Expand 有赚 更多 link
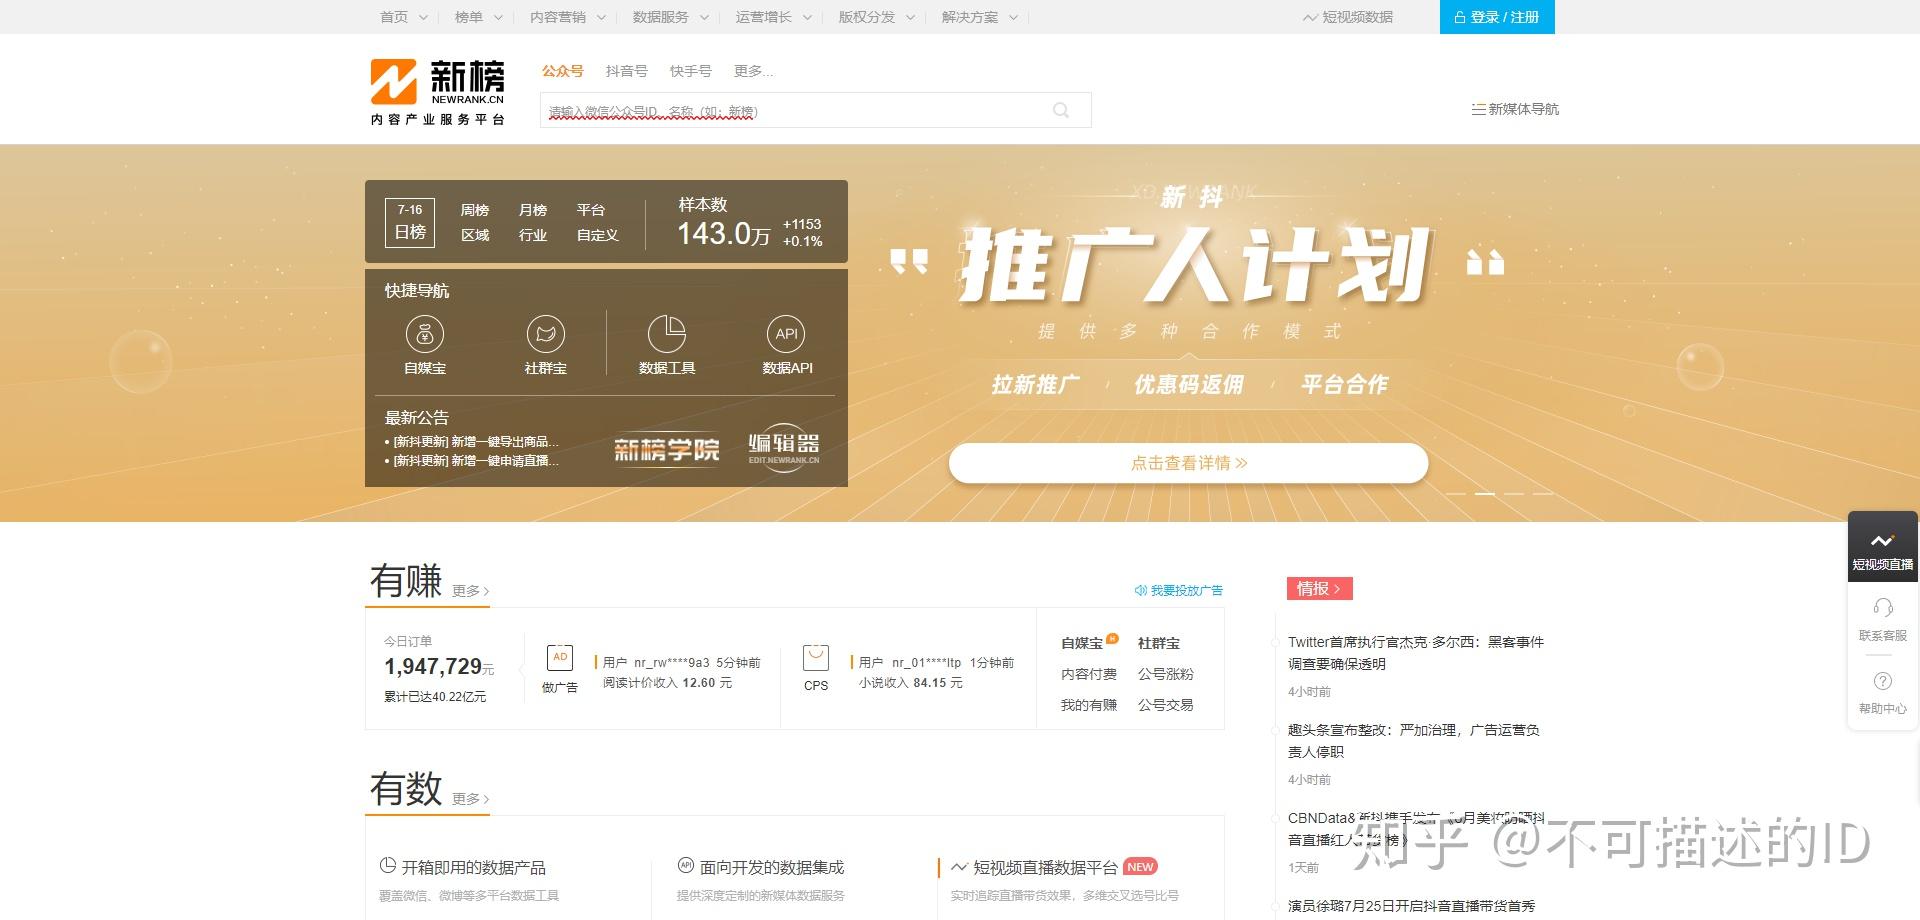Image resolution: width=1920 pixels, height=920 pixels. (471, 591)
